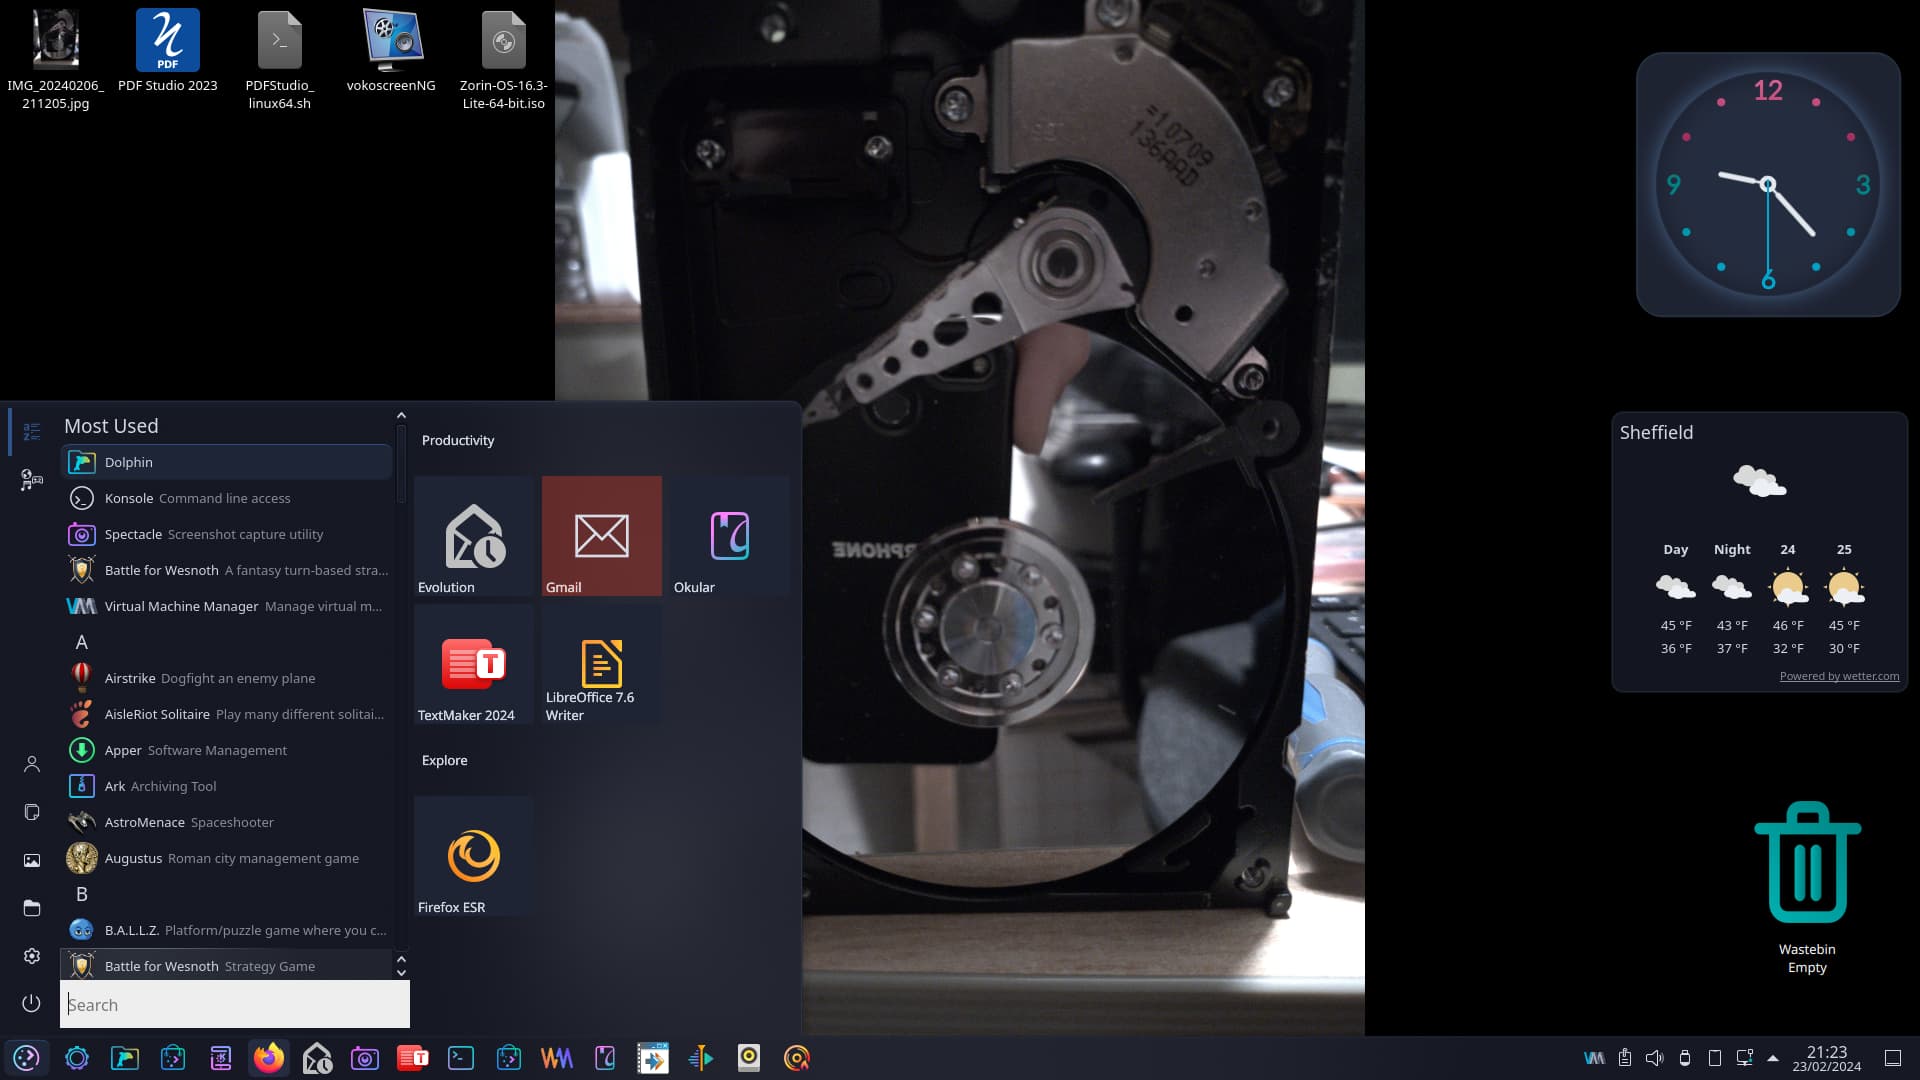
Task: Launch Spectacle camera icon in taskbar
Action: [x=364, y=1058]
